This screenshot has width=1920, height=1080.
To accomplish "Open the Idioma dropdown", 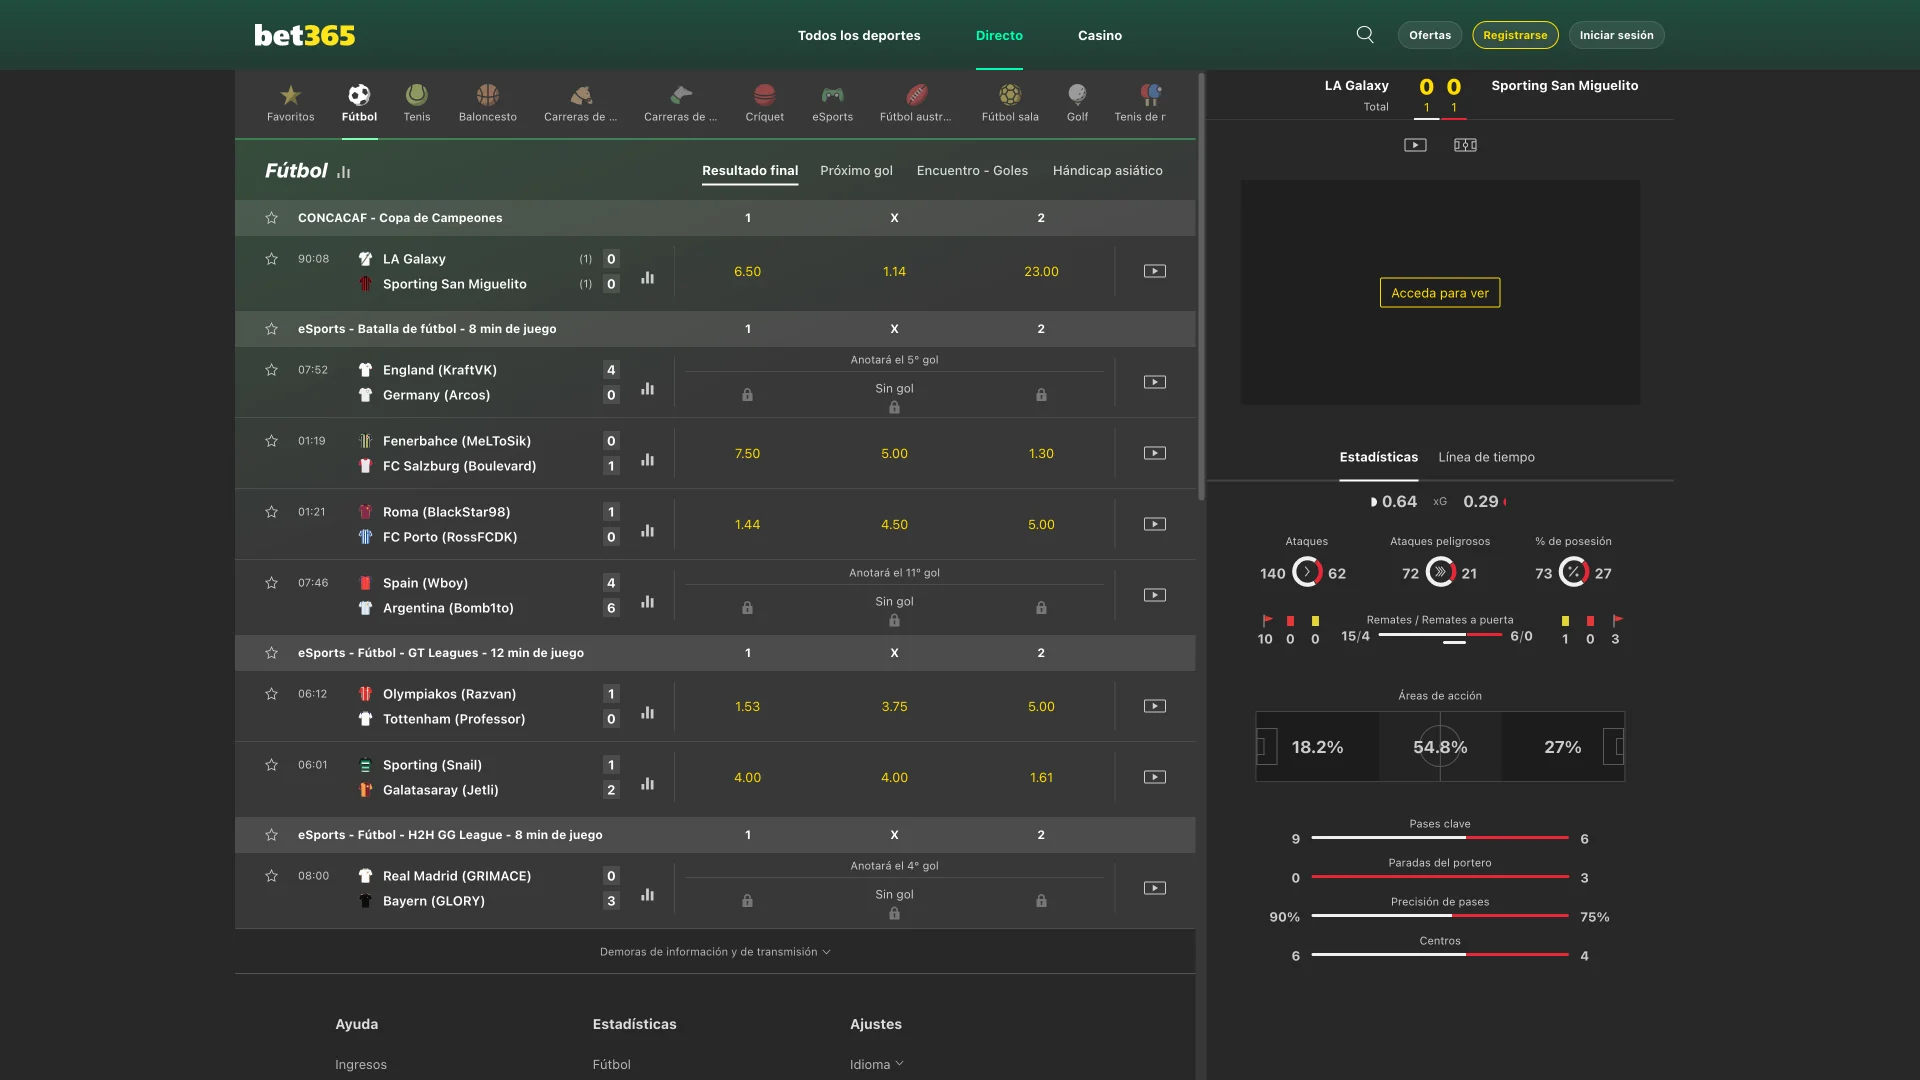I will pyautogui.click(x=876, y=1064).
